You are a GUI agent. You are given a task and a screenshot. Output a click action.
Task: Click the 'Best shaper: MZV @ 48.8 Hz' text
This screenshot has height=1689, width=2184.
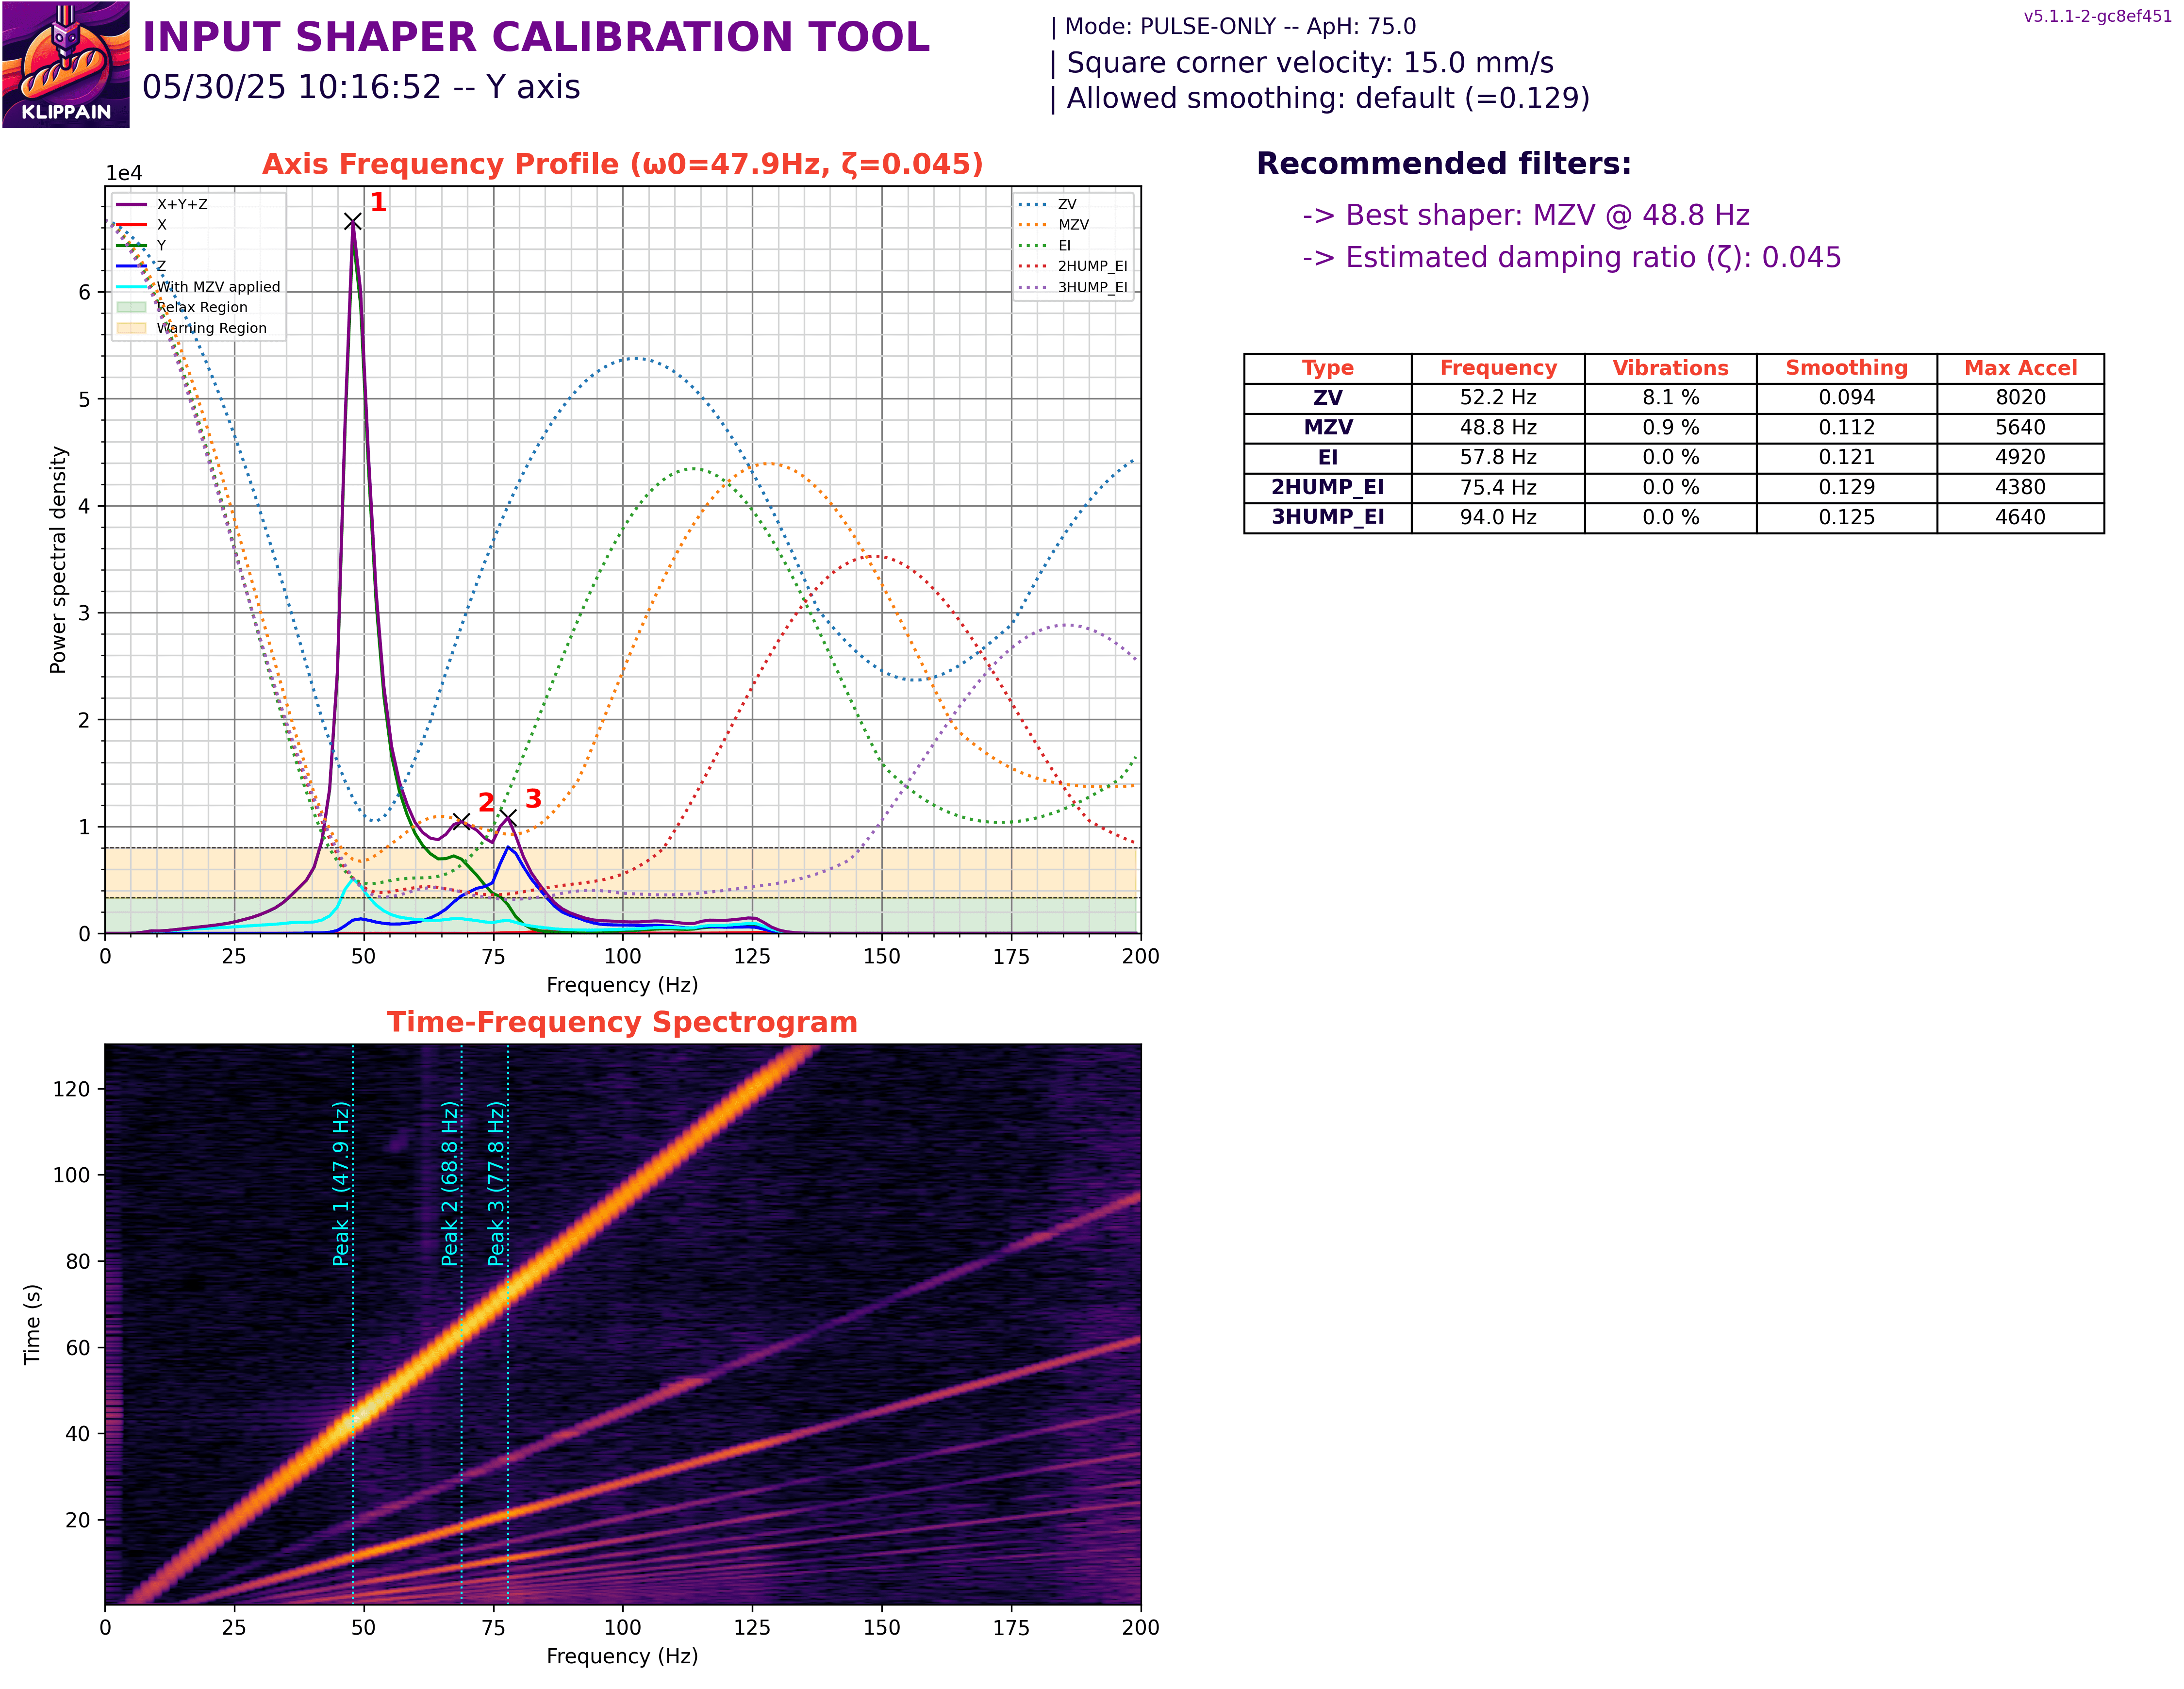[1525, 215]
